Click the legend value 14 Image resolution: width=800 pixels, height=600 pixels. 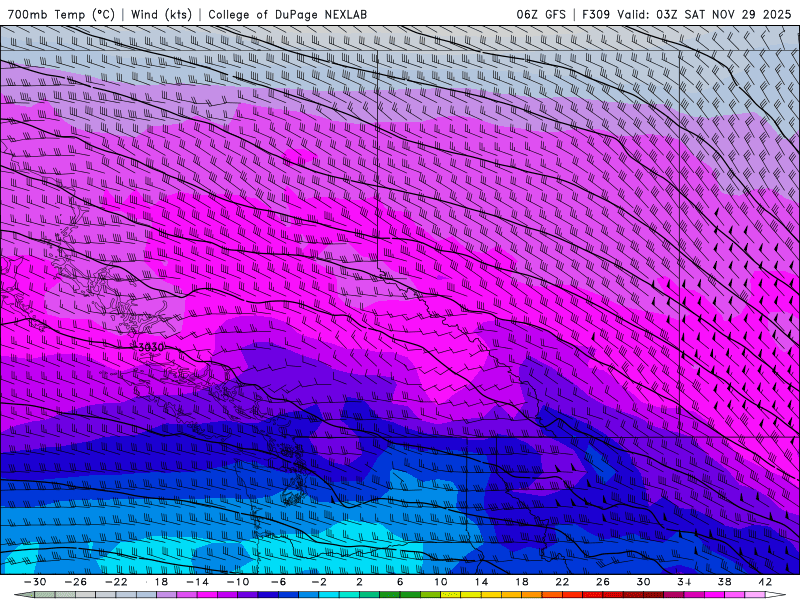pos(481,582)
